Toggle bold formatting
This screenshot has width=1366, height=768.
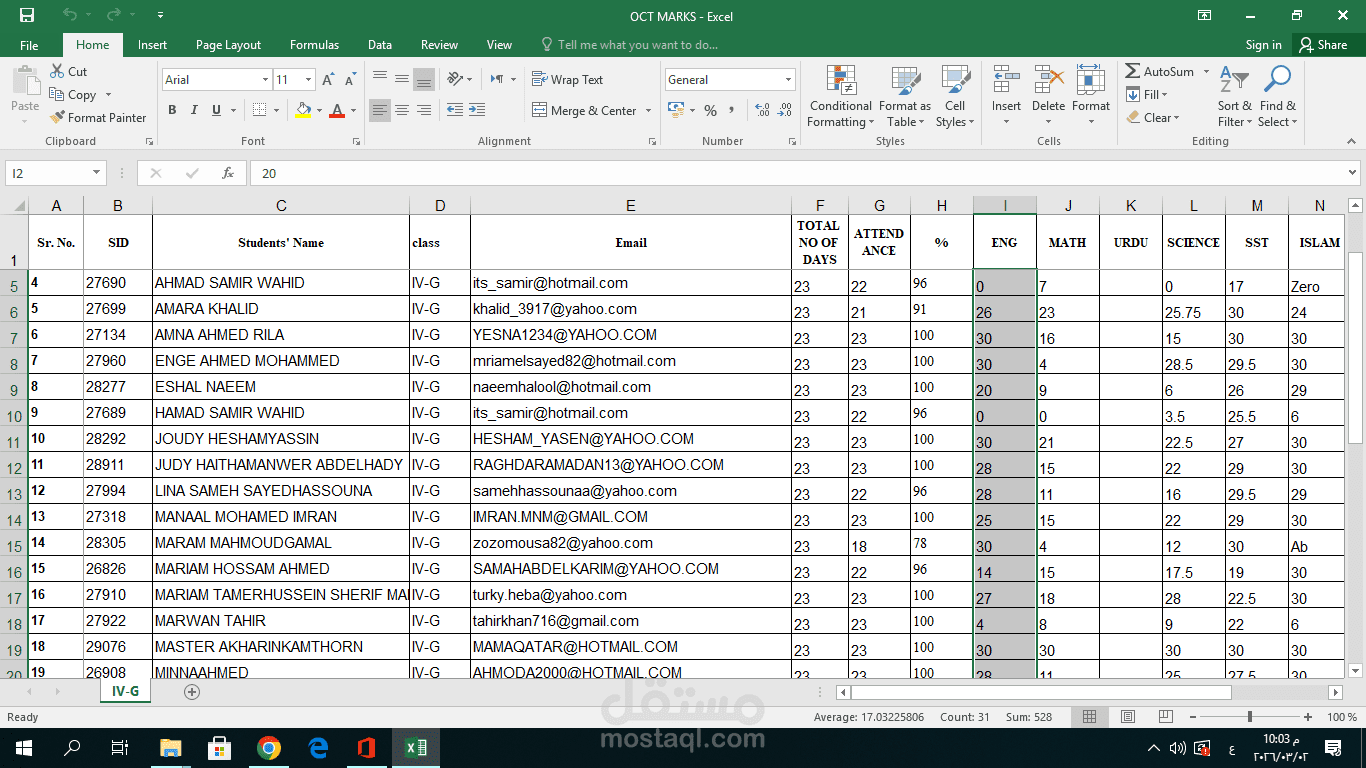(172, 110)
